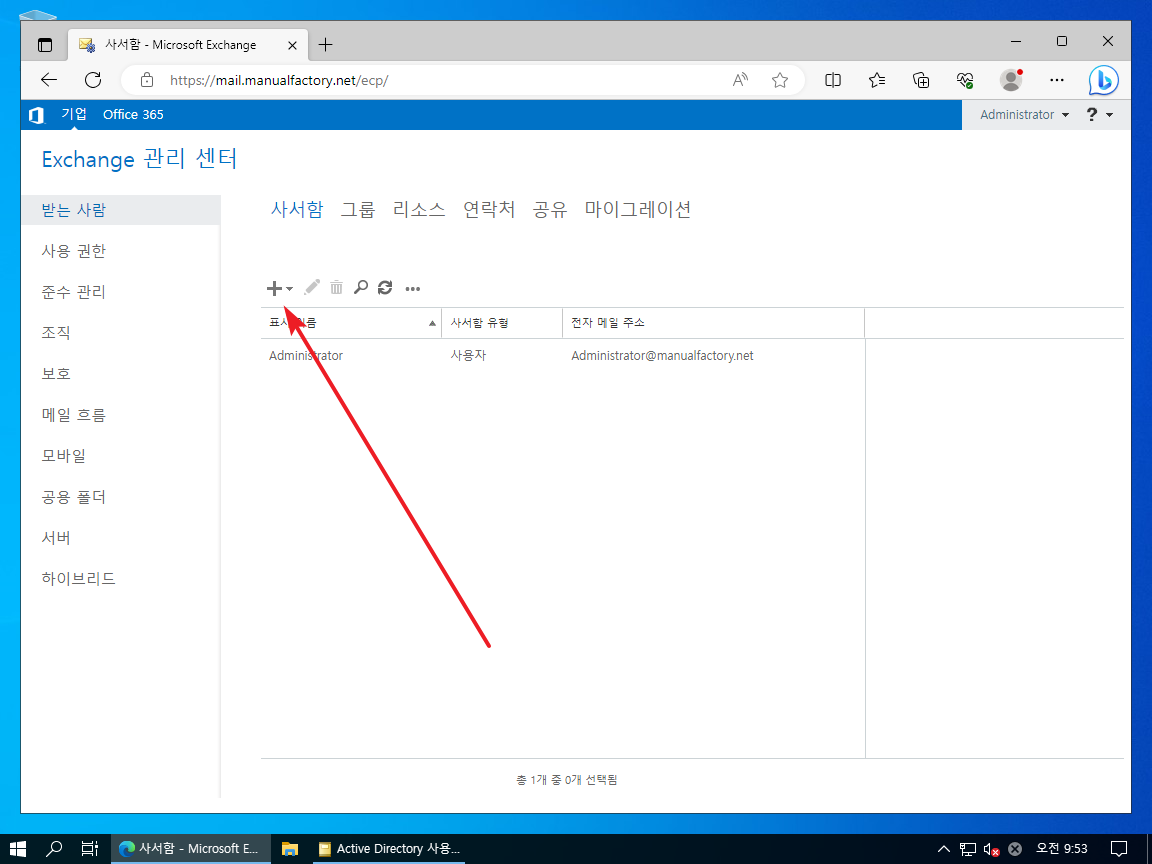Image resolution: width=1152 pixels, height=864 pixels.
Task: Open 공용 폴더 in the sidebar
Action: point(73,497)
